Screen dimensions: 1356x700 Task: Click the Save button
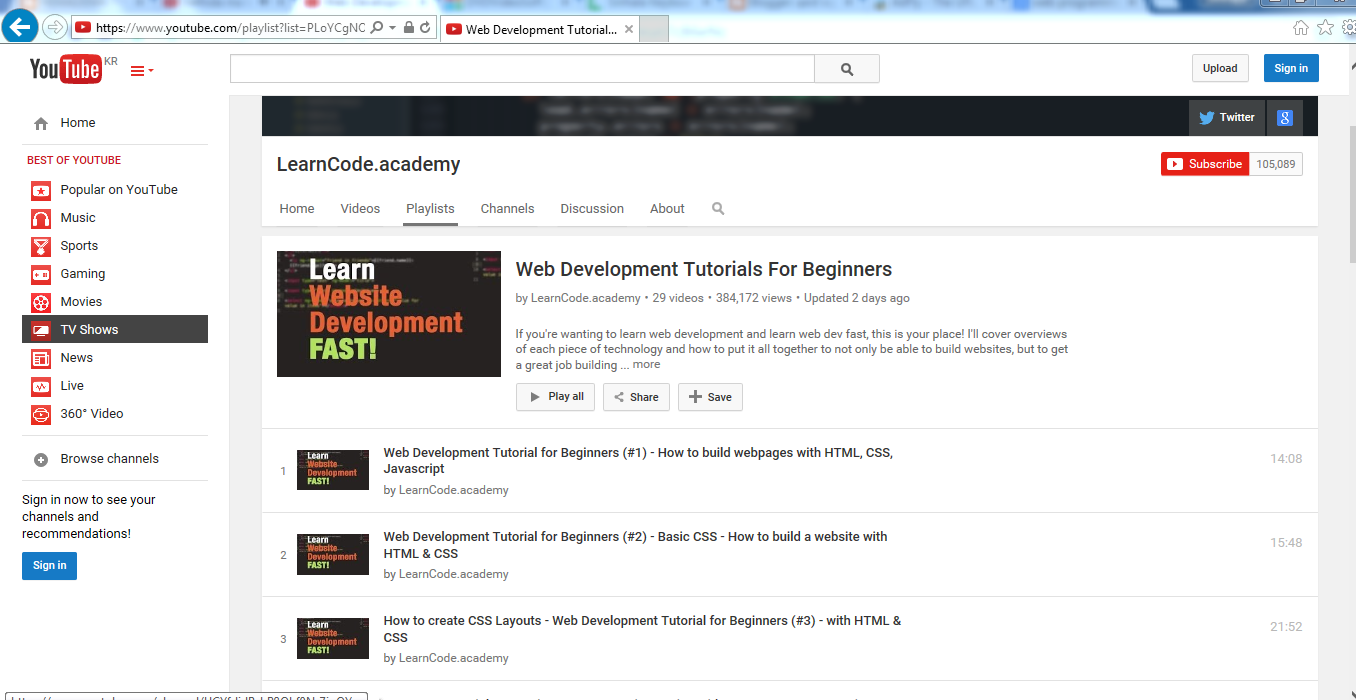(710, 397)
